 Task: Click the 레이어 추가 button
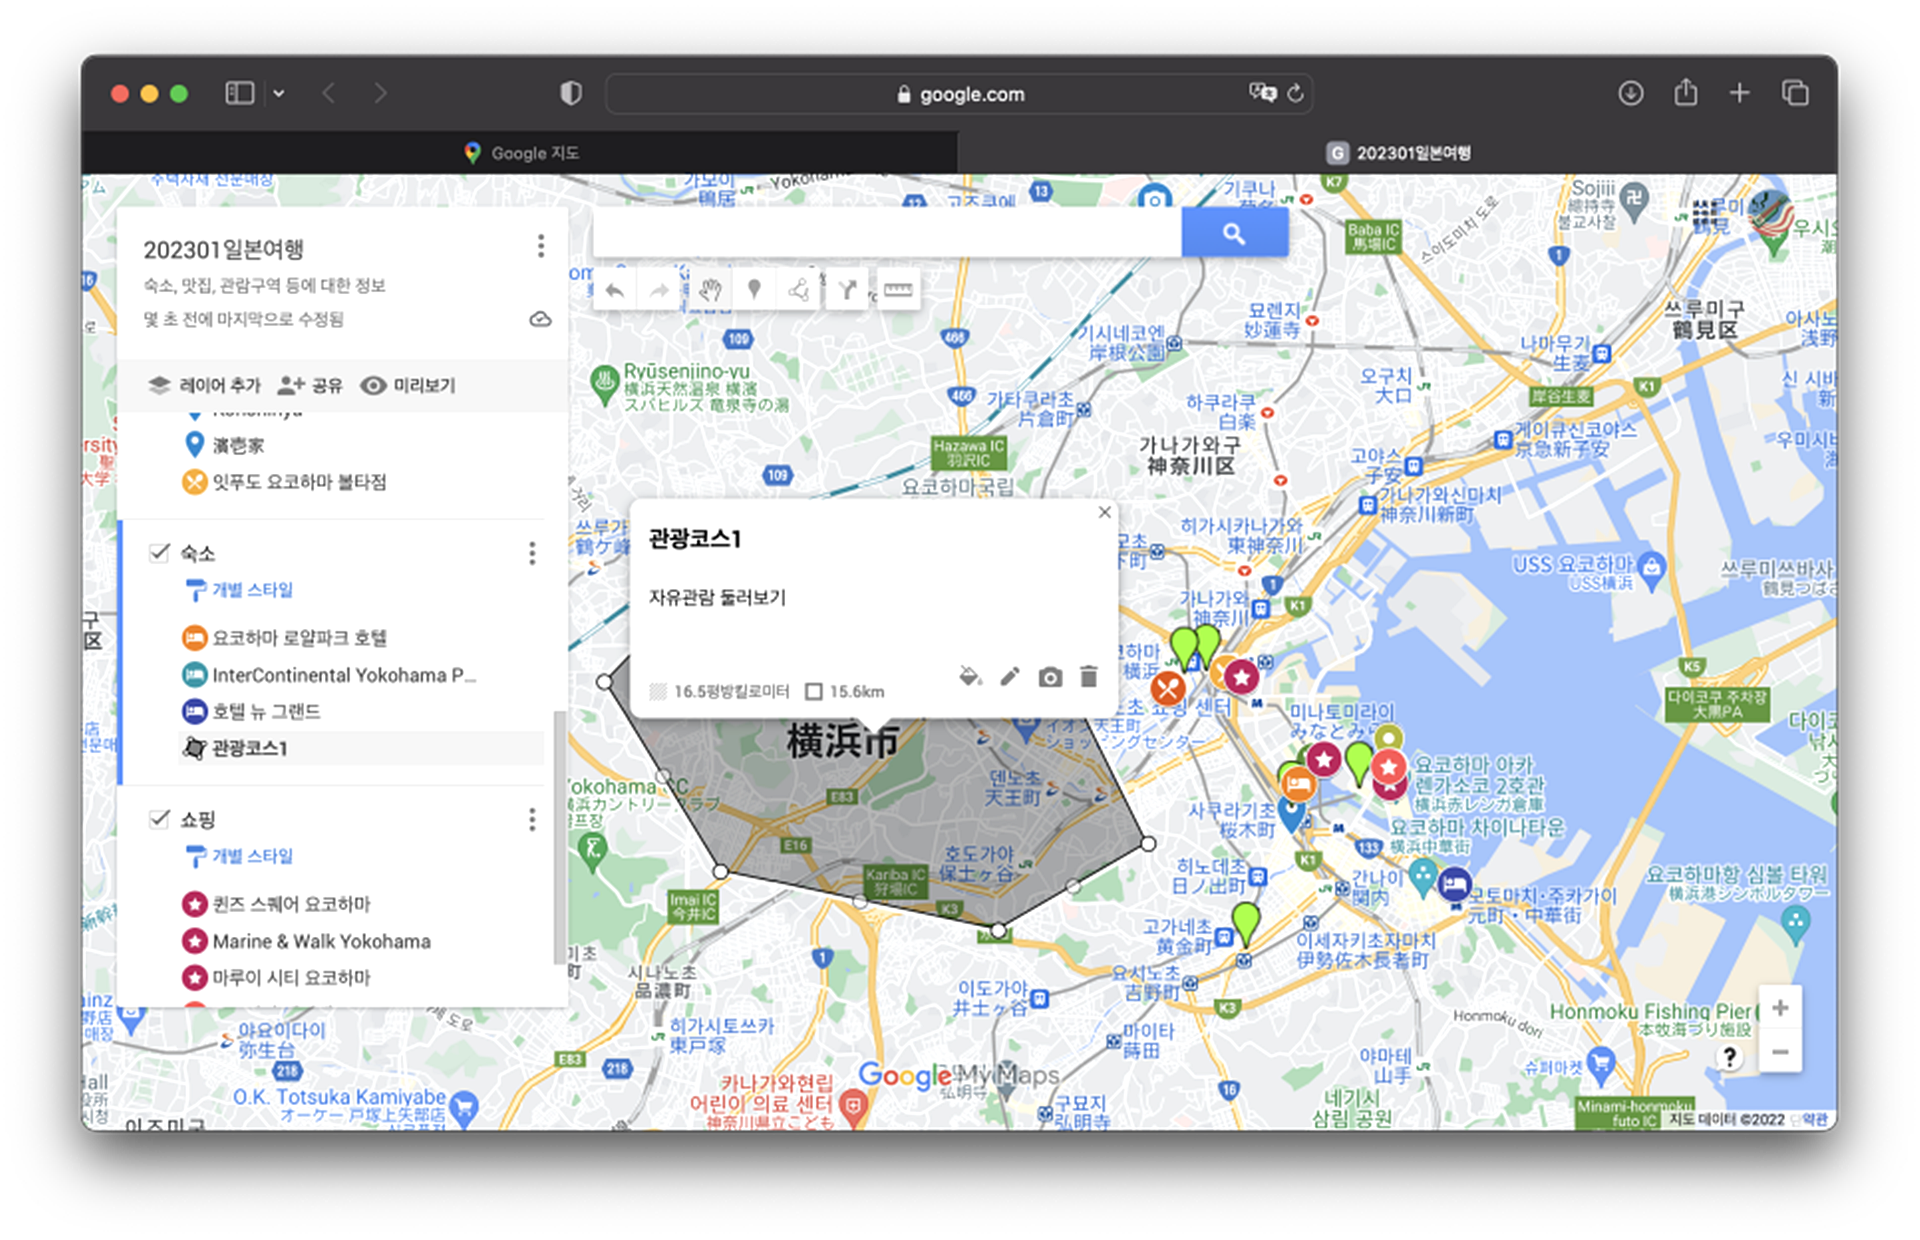205,385
